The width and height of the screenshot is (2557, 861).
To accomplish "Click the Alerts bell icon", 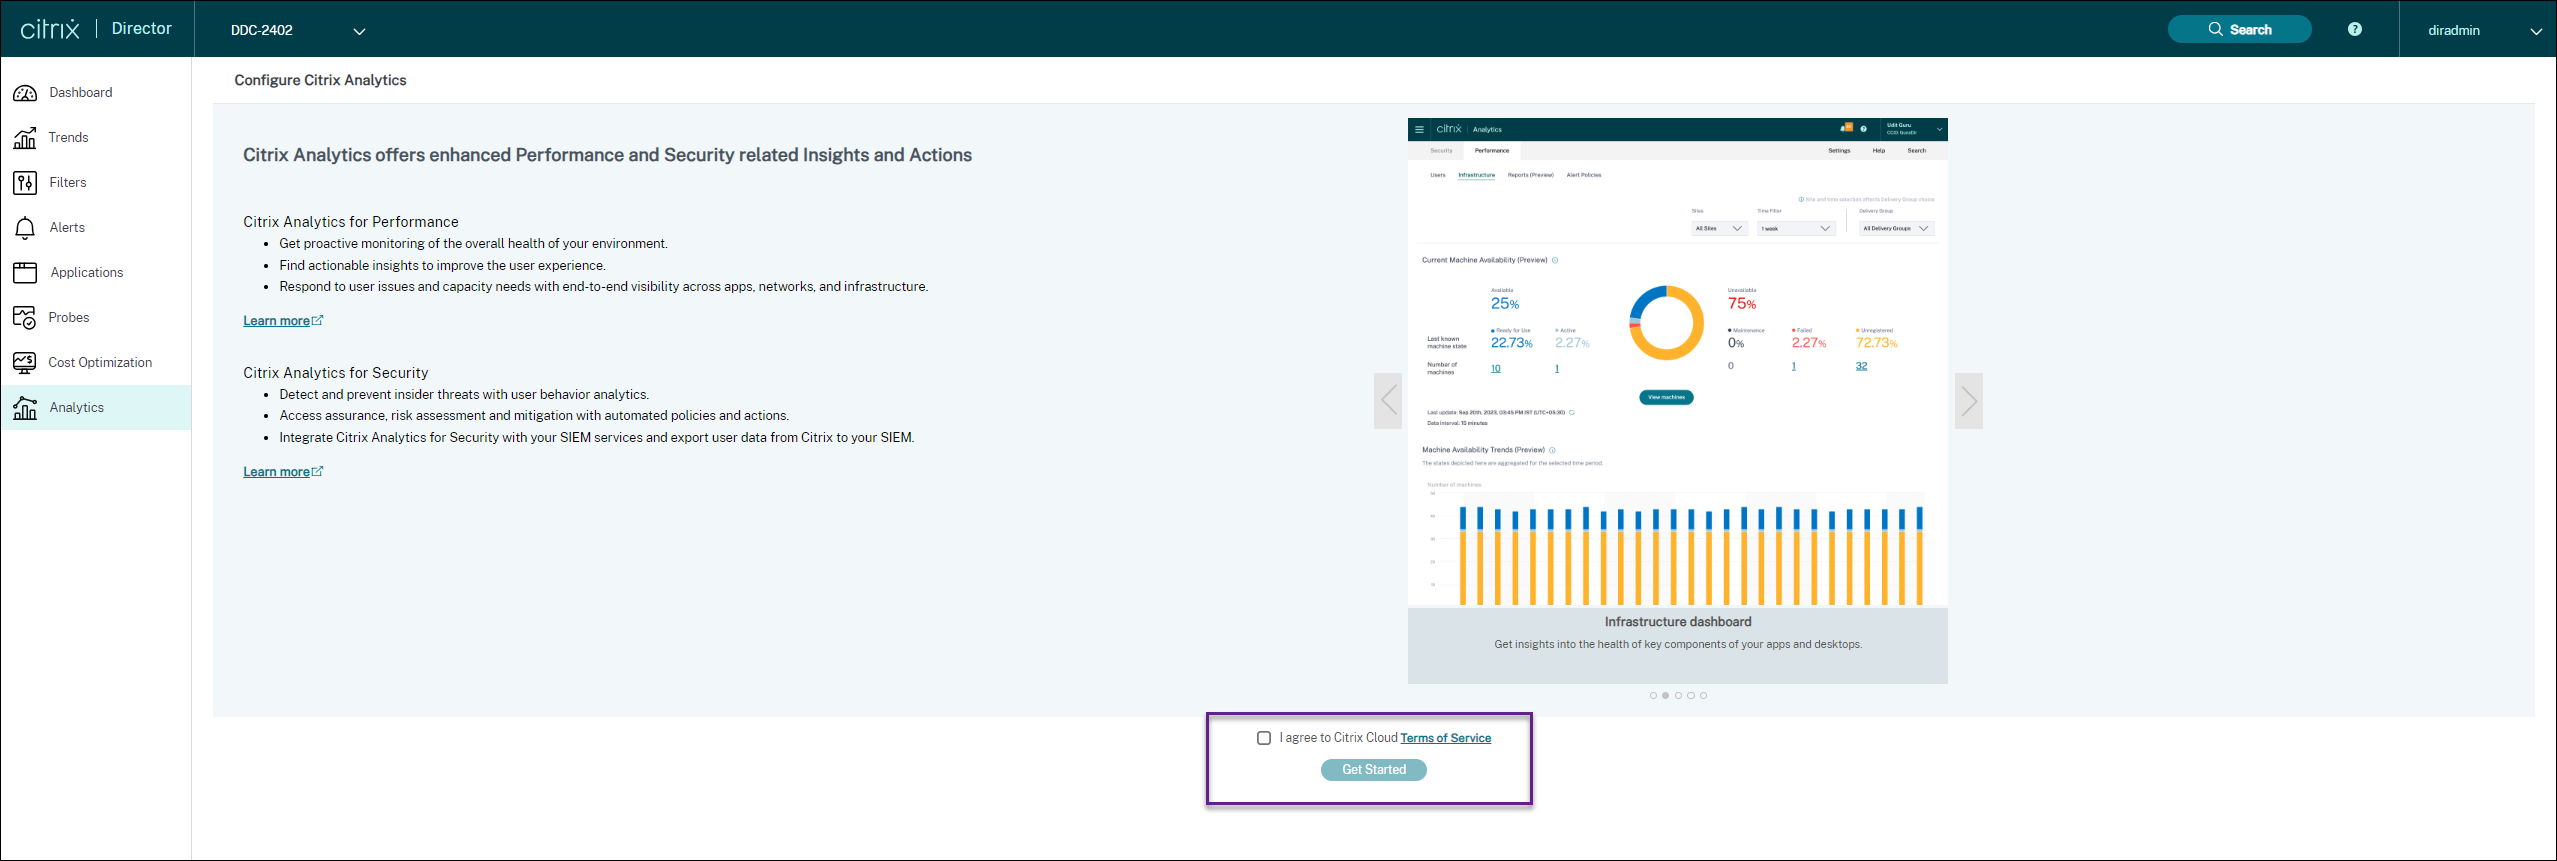I will [x=25, y=228].
